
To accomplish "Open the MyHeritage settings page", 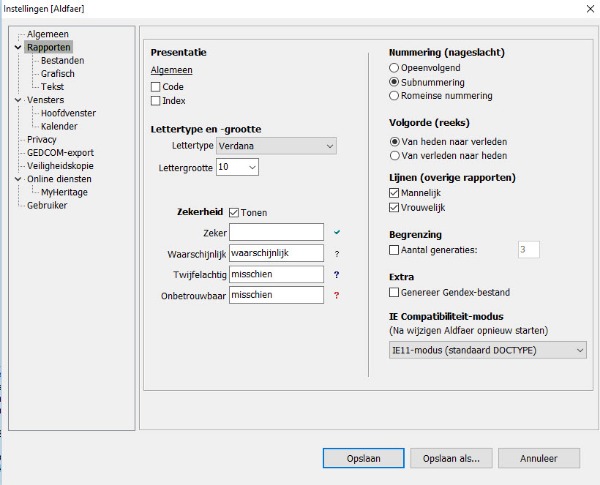I will pyautogui.click(x=65, y=191).
